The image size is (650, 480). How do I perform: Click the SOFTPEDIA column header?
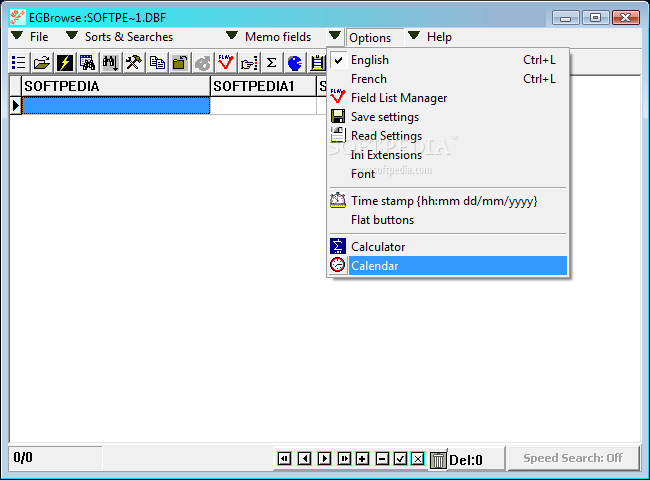click(x=116, y=86)
